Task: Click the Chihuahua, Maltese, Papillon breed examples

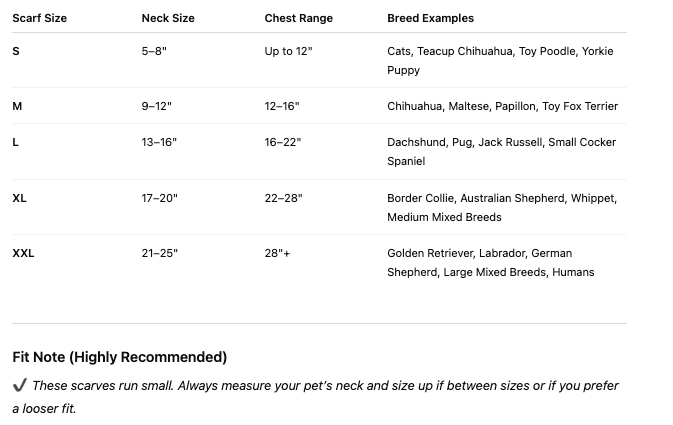Action: point(502,106)
